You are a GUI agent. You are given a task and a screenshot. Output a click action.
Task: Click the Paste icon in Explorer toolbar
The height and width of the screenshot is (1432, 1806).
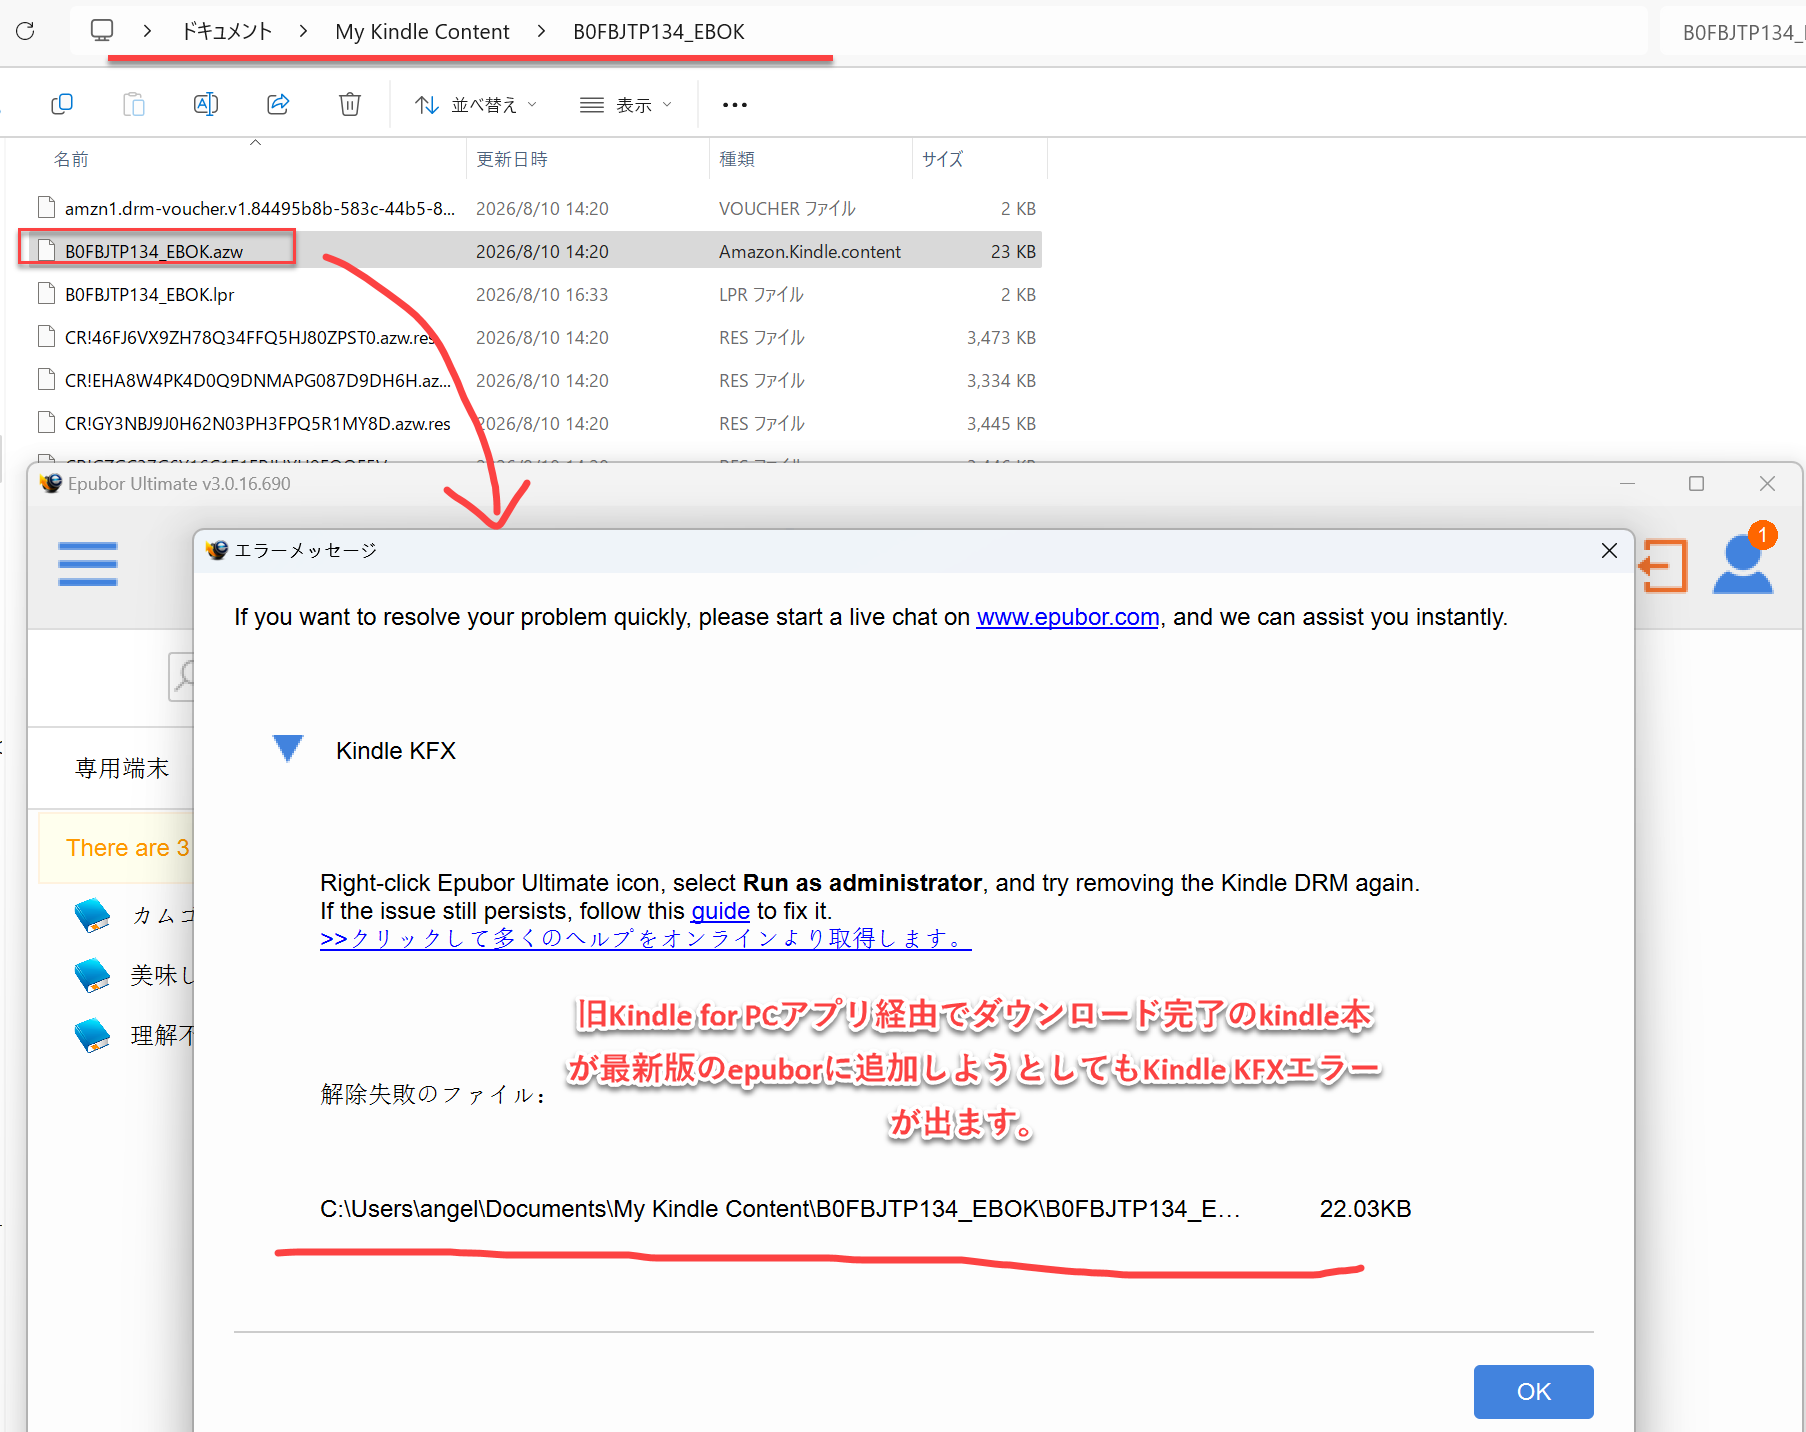[x=134, y=104]
